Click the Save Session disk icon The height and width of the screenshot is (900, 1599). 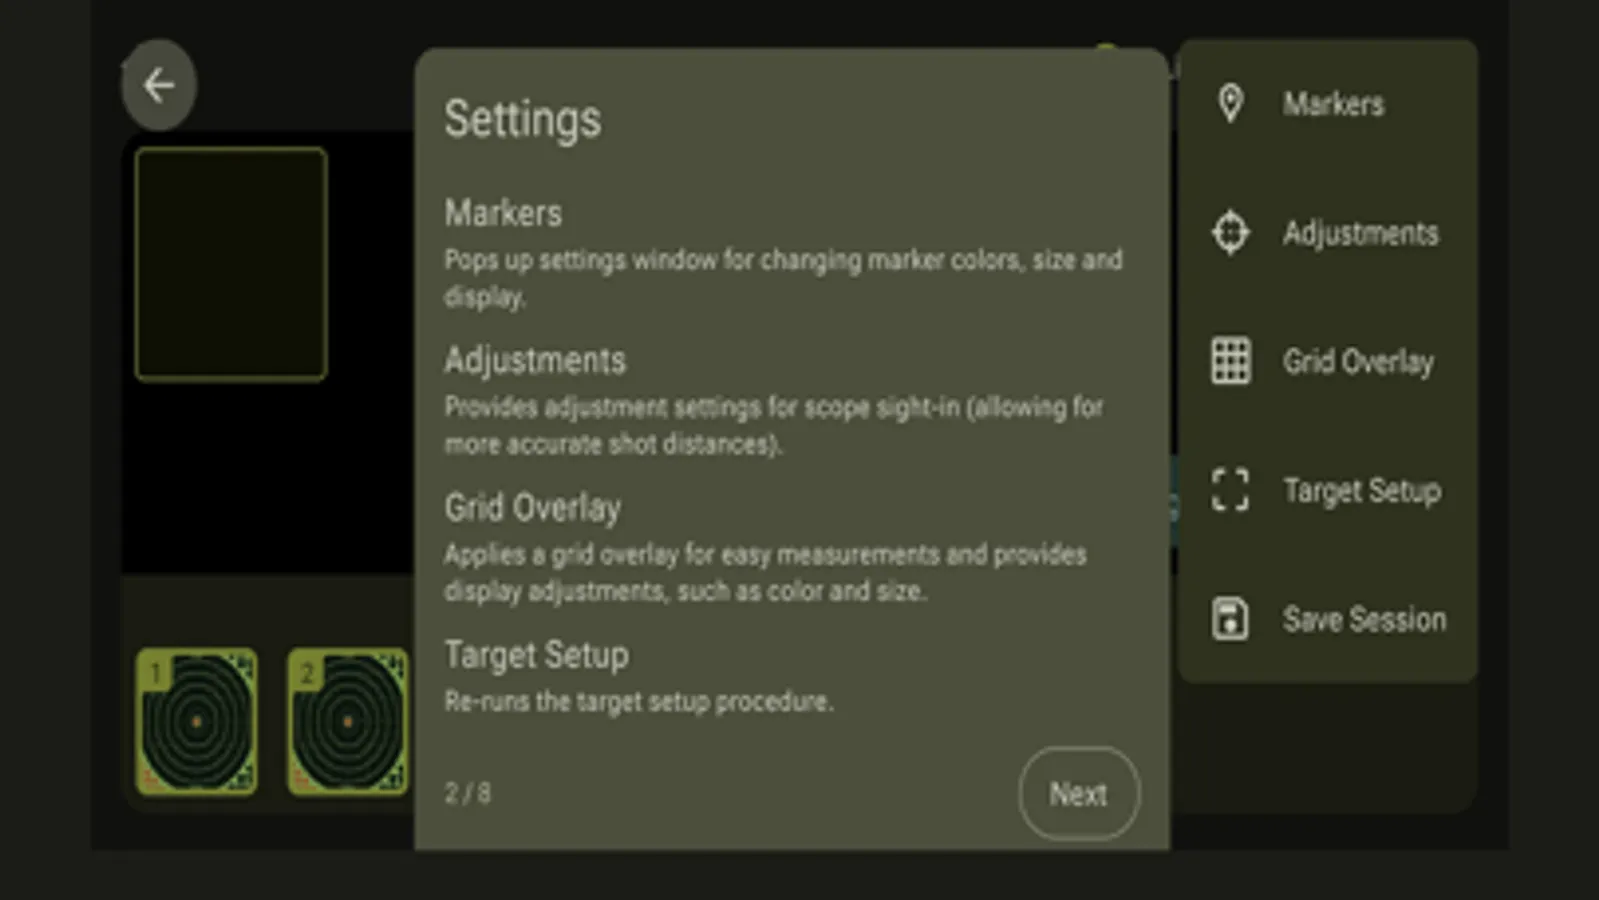[x=1230, y=619]
